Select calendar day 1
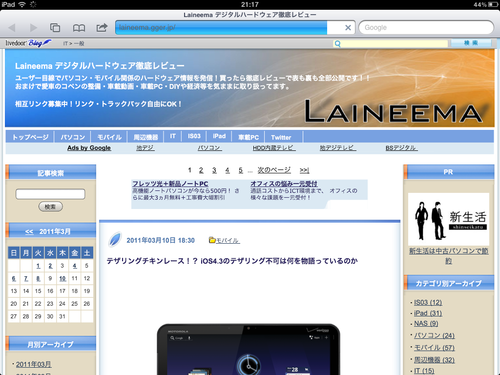Viewport: 500px width, 375px height. pos(38,266)
